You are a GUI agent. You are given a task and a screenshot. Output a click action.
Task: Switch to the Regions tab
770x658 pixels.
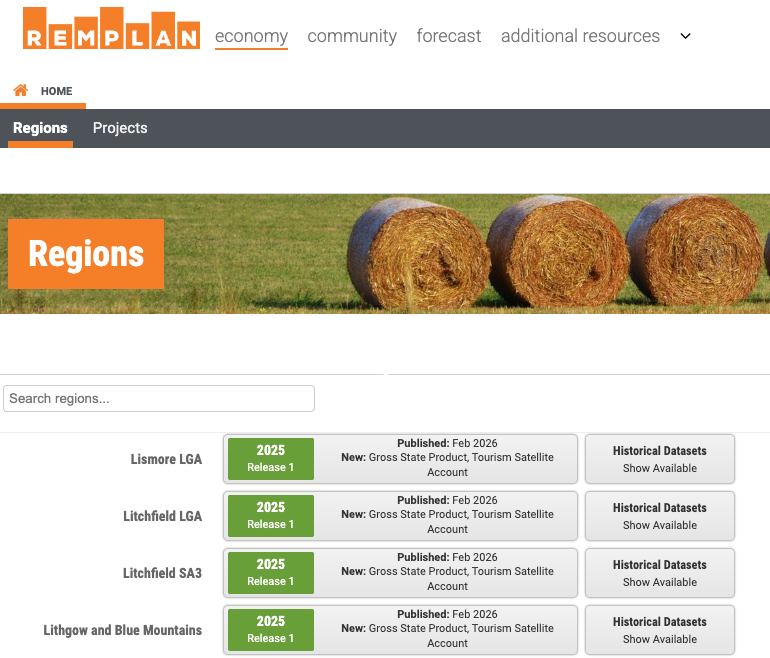(x=40, y=128)
